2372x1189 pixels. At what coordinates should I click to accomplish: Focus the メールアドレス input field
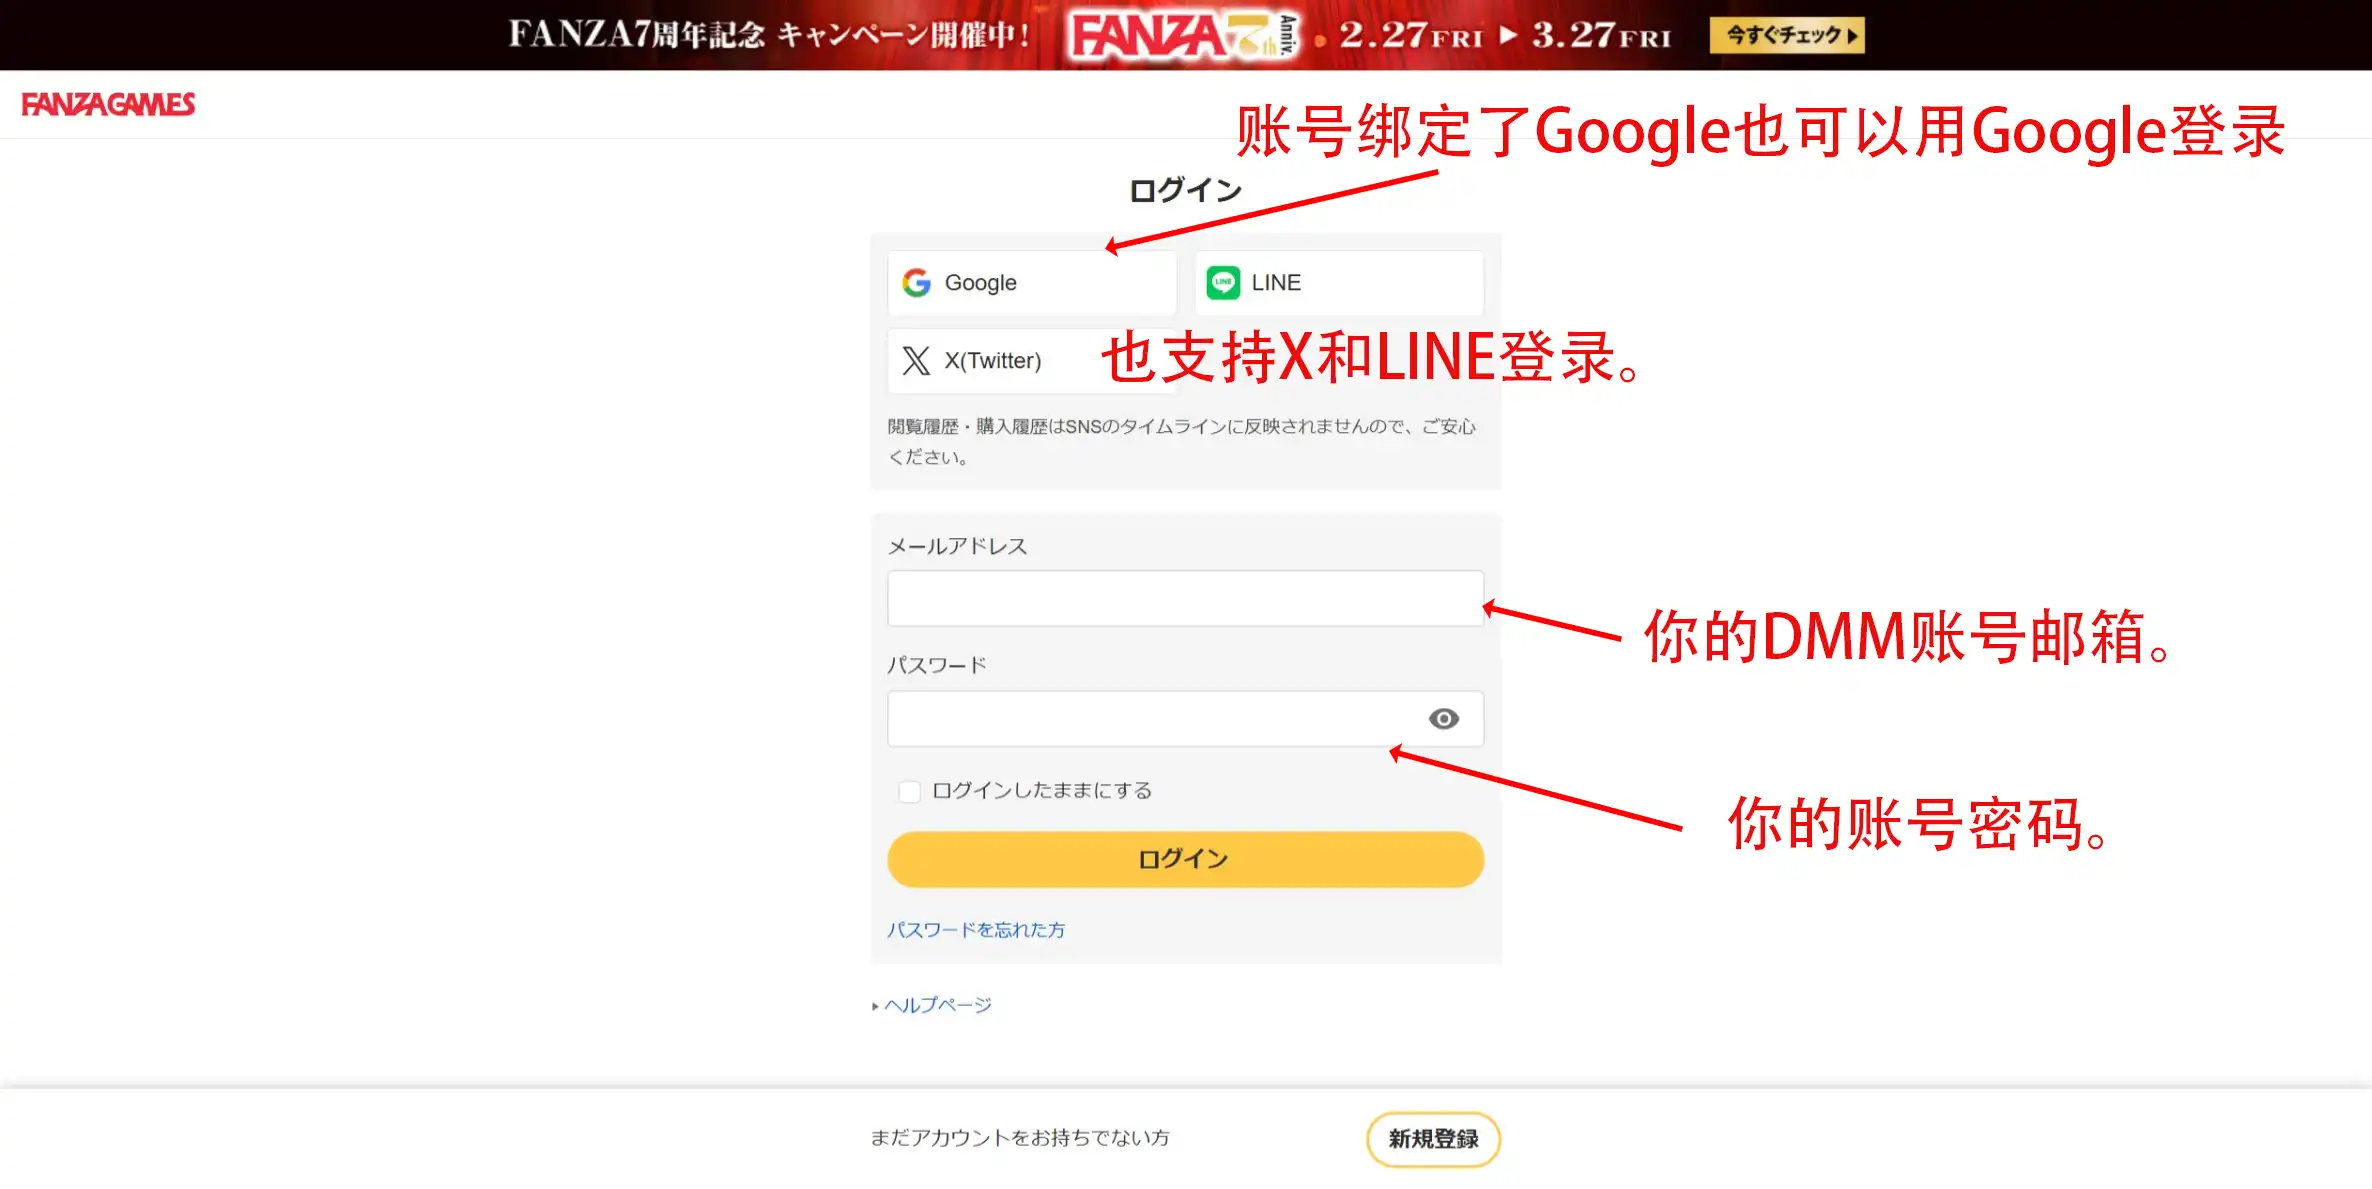pos(1185,598)
